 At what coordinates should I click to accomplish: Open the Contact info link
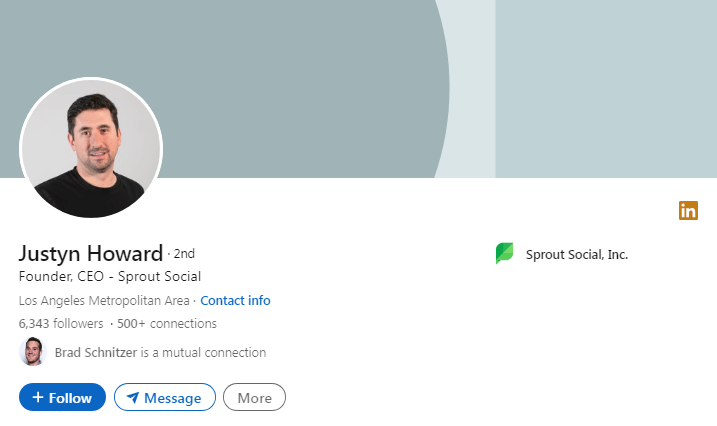[x=235, y=300]
